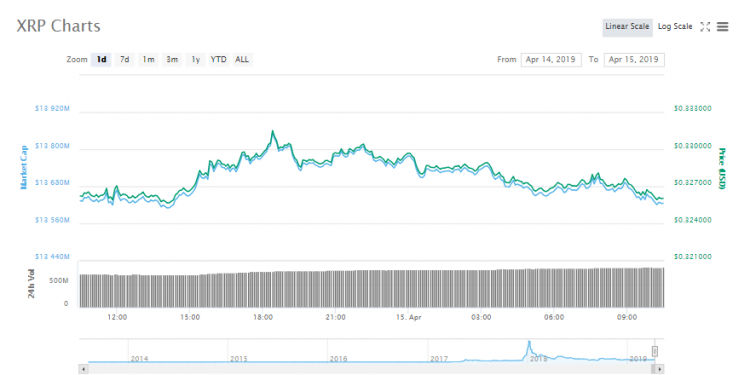This screenshot has width=750, height=375.
Task: Click the 06:00 time axis label
Action: coord(554,317)
